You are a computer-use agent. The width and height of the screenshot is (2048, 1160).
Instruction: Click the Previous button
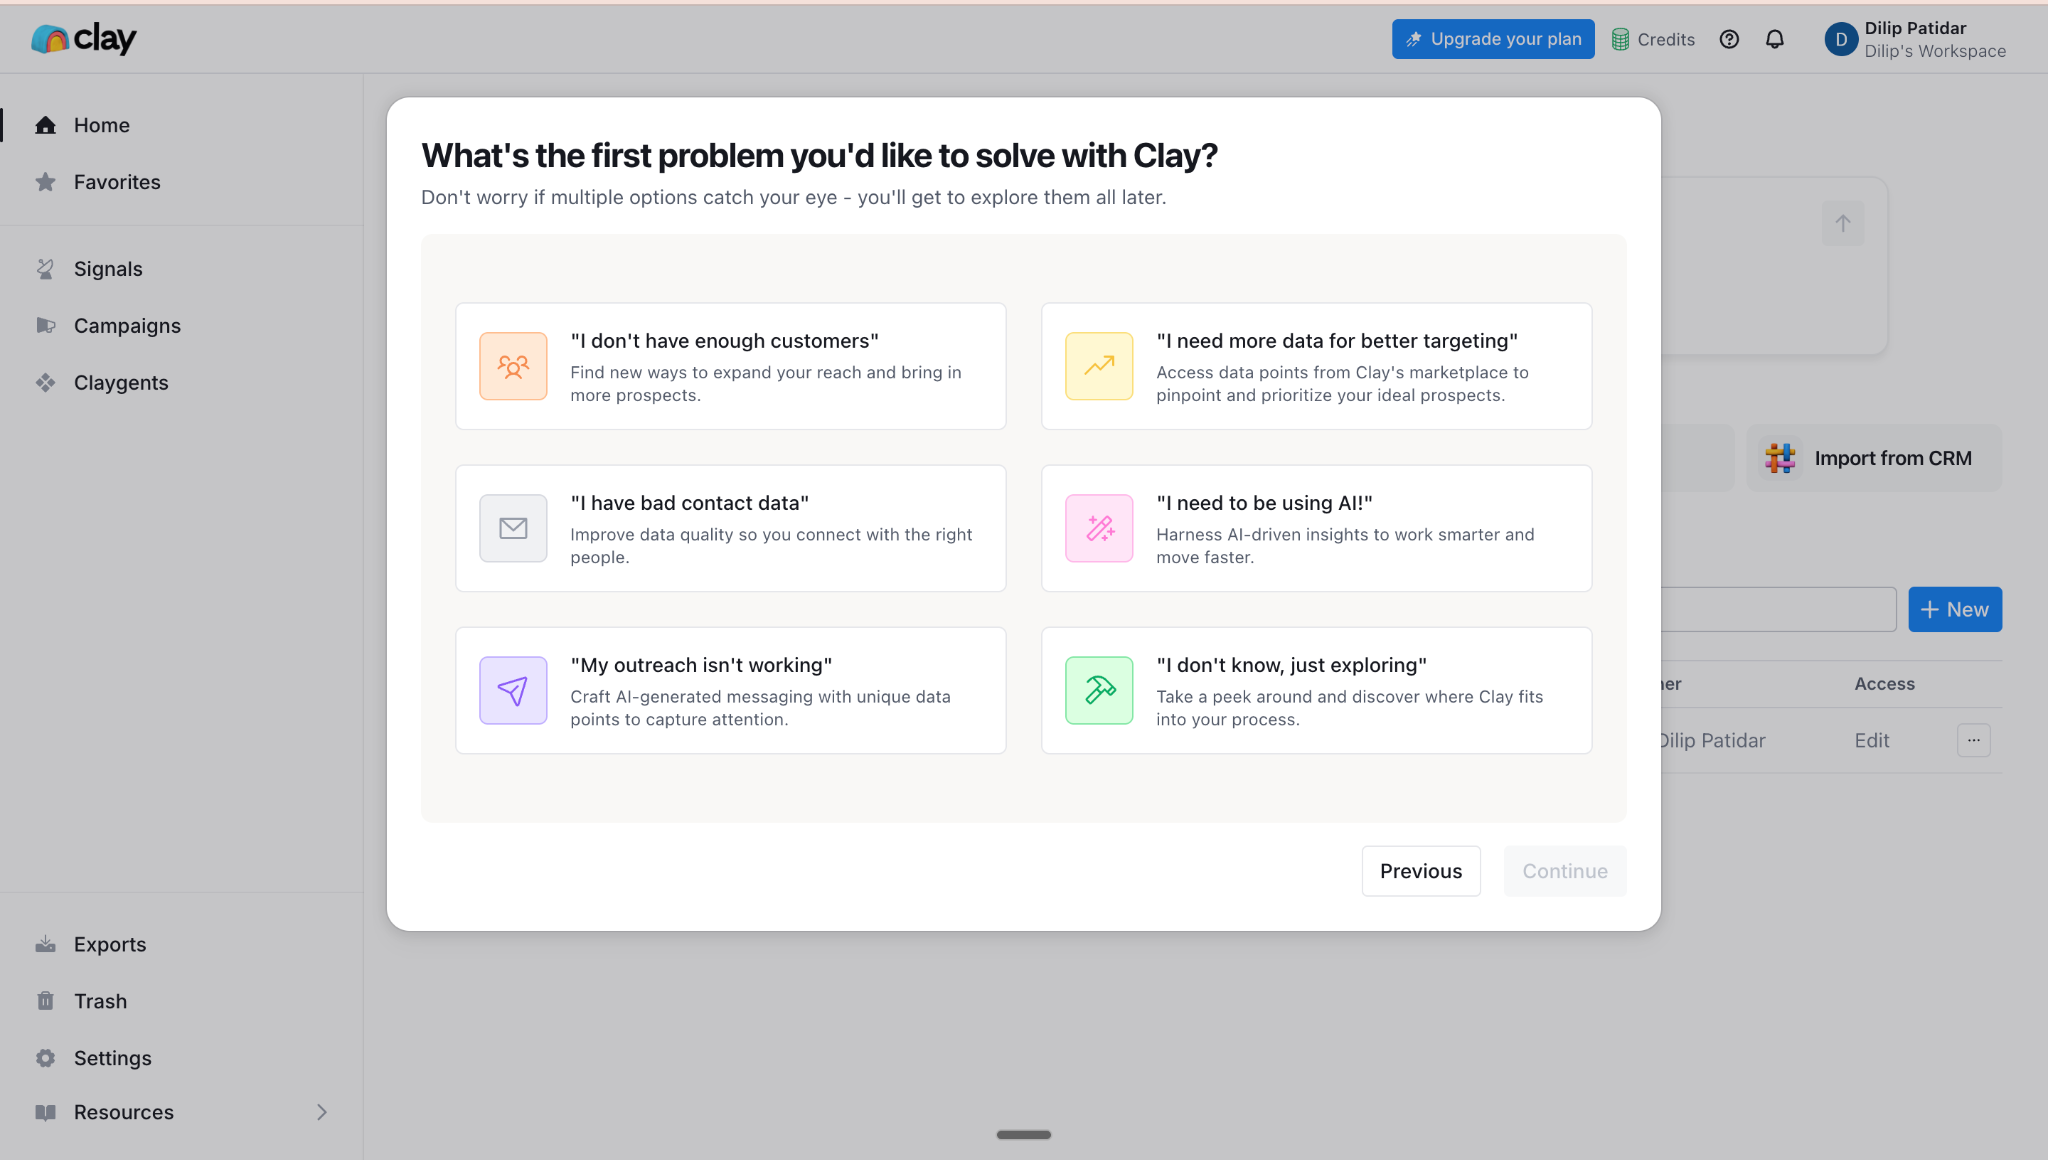pyautogui.click(x=1420, y=871)
